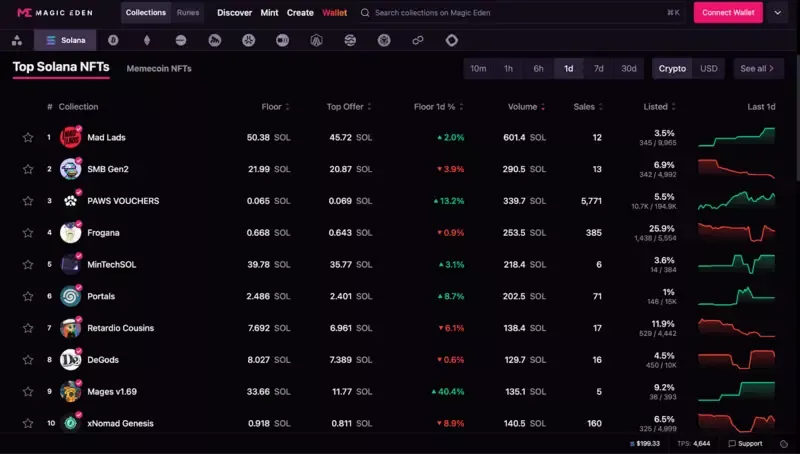Expand menu chevron beside Connect Wallet
The height and width of the screenshot is (454, 800).
pos(778,13)
